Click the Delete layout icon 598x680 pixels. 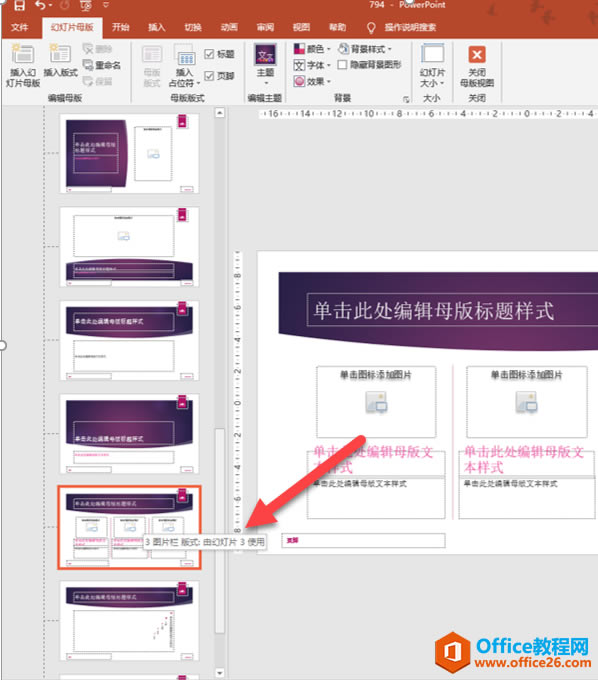[88, 49]
